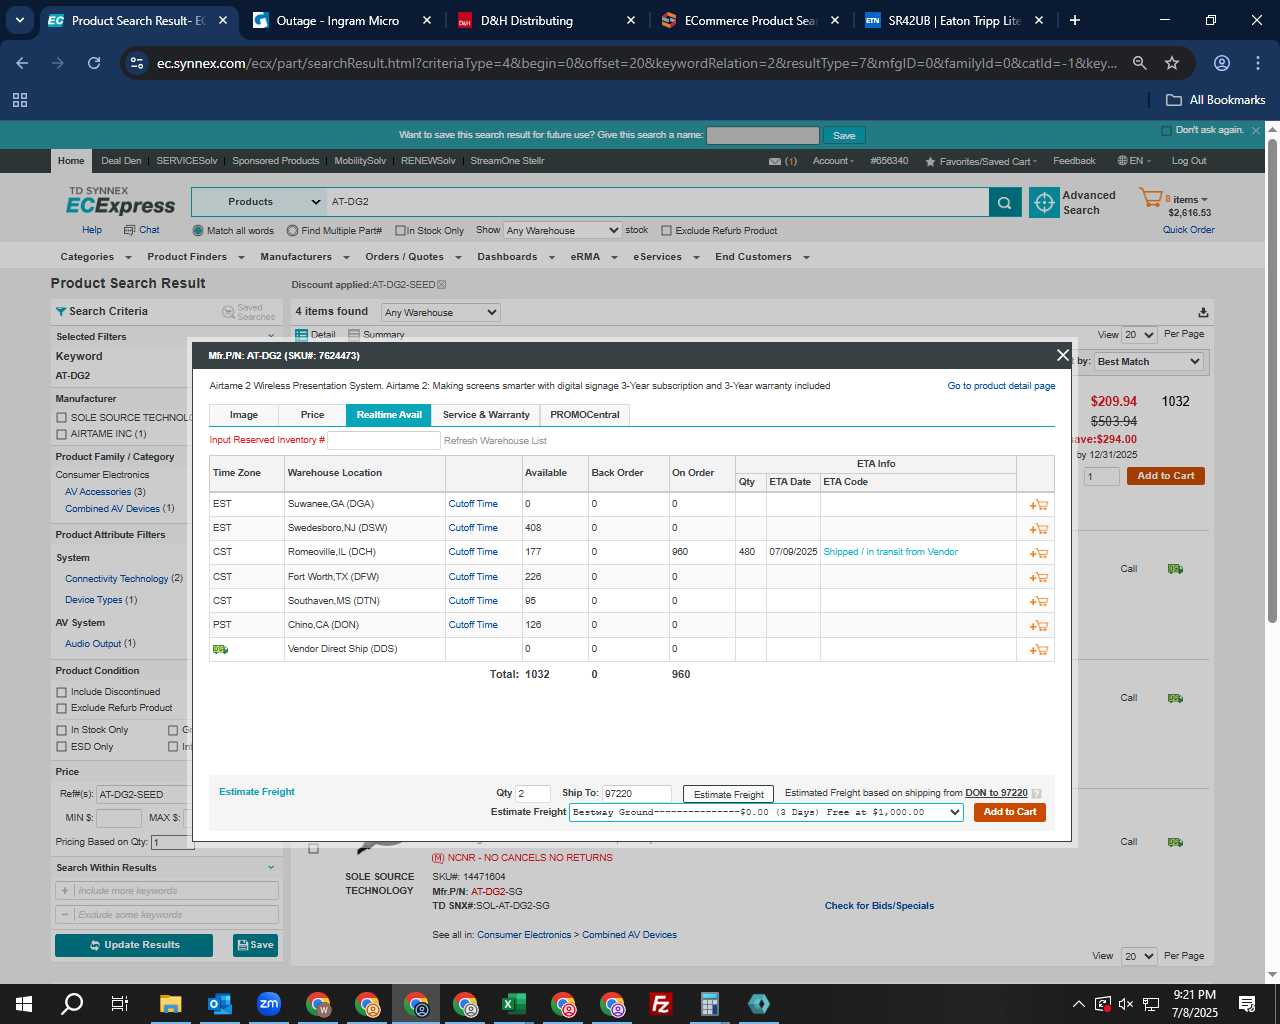The image size is (1280, 1024).
Task: Open the shopping cart icon
Action: pyautogui.click(x=1150, y=198)
